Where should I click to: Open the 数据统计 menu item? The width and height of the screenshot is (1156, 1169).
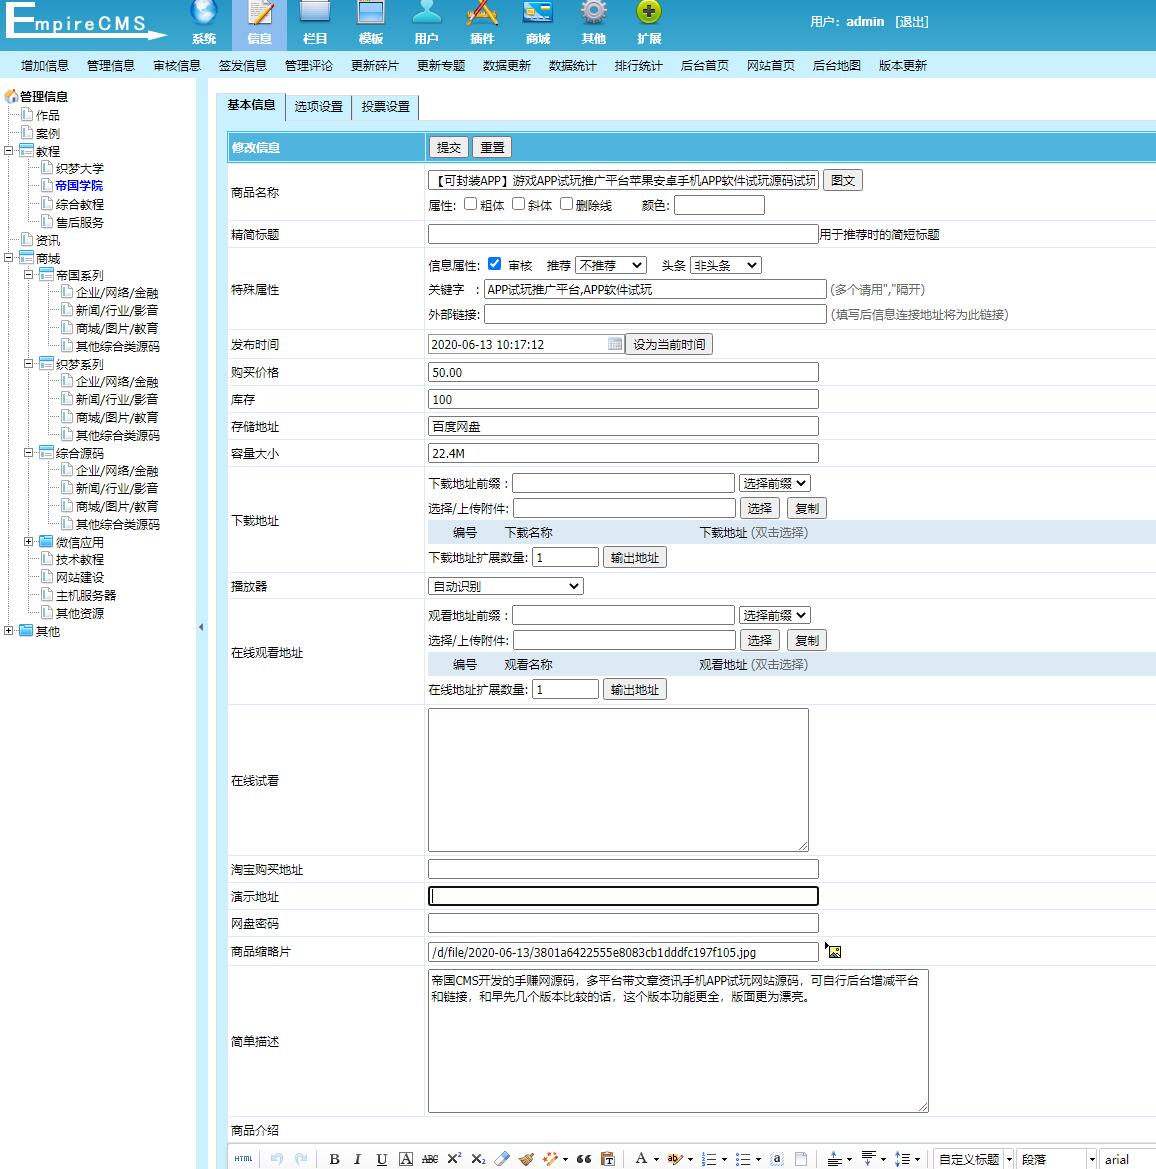(572, 65)
